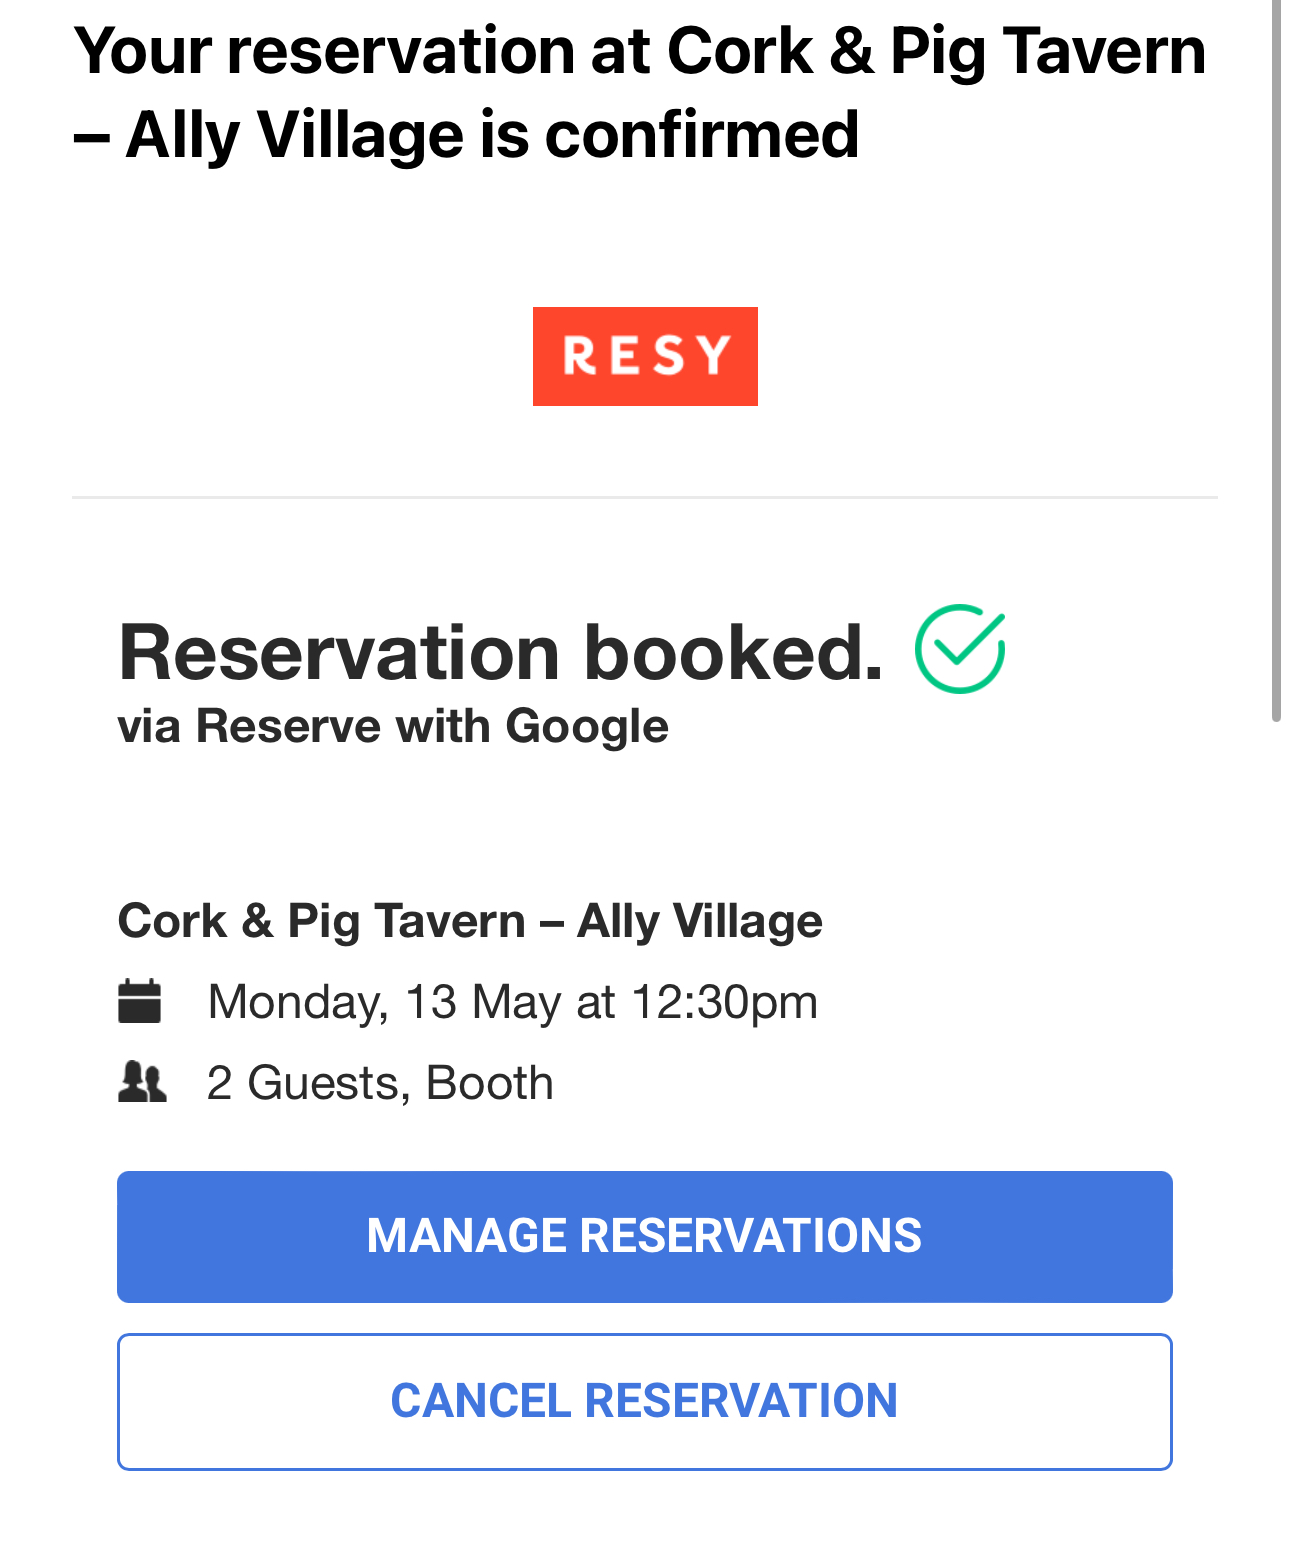Image resolution: width=1290 pixels, height=1546 pixels.
Task: Click "Ally Village is confirmed" in the subject
Action: click(492, 136)
